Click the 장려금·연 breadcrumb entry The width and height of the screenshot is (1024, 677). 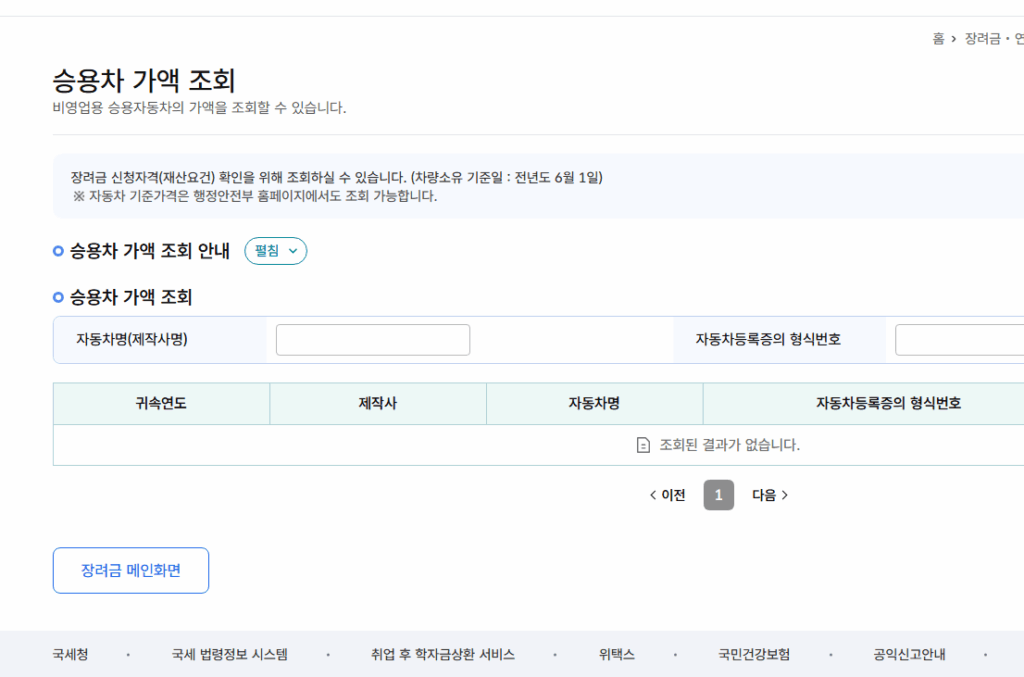(995, 34)
